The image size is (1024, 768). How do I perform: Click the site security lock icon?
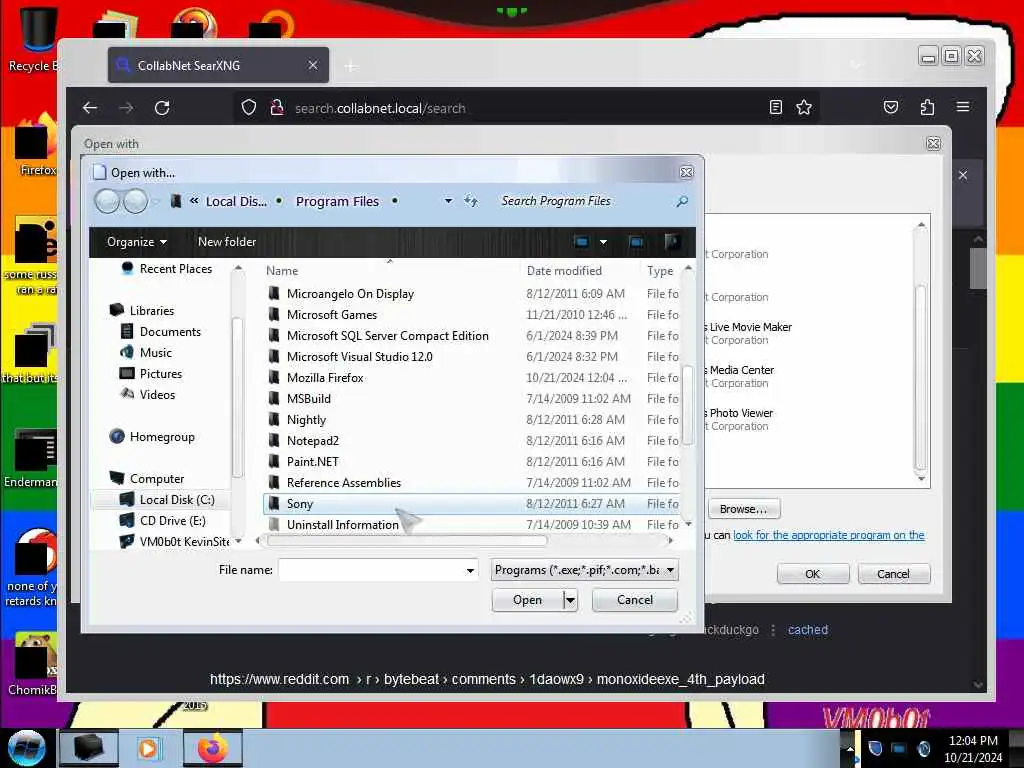pos(277,107)
